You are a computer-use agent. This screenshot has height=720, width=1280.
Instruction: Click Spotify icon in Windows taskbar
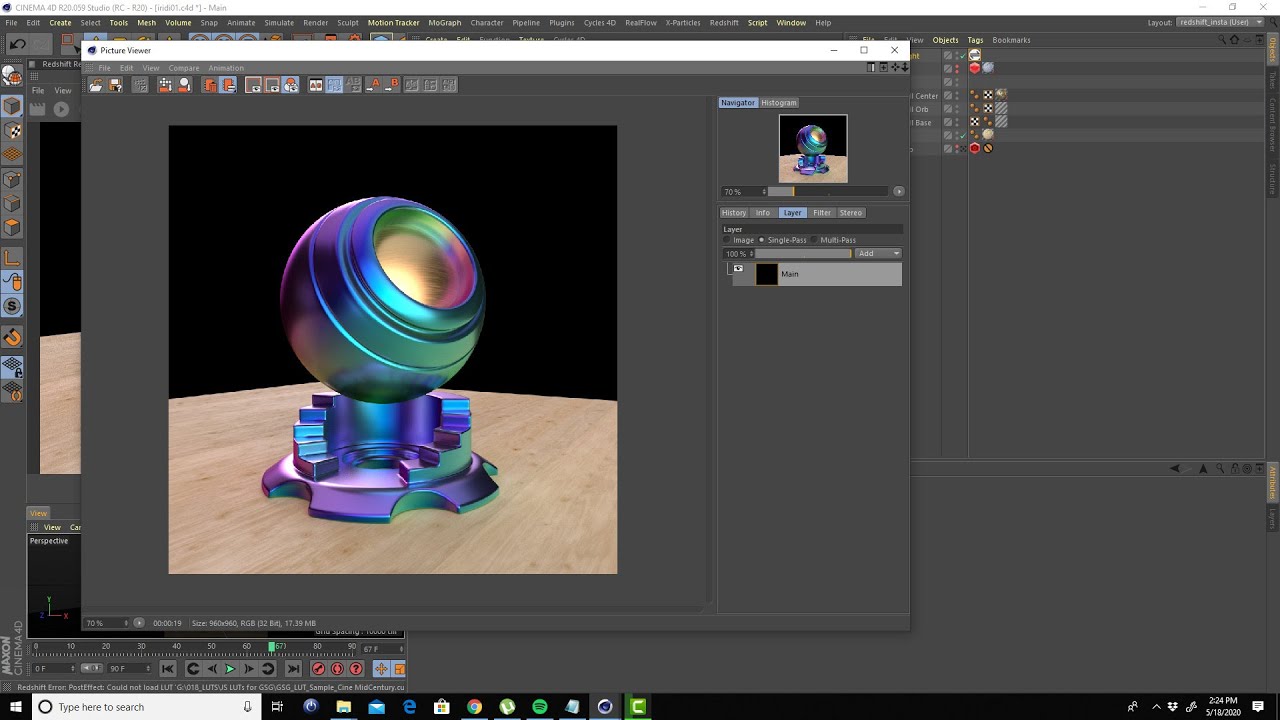pos(540,707)
